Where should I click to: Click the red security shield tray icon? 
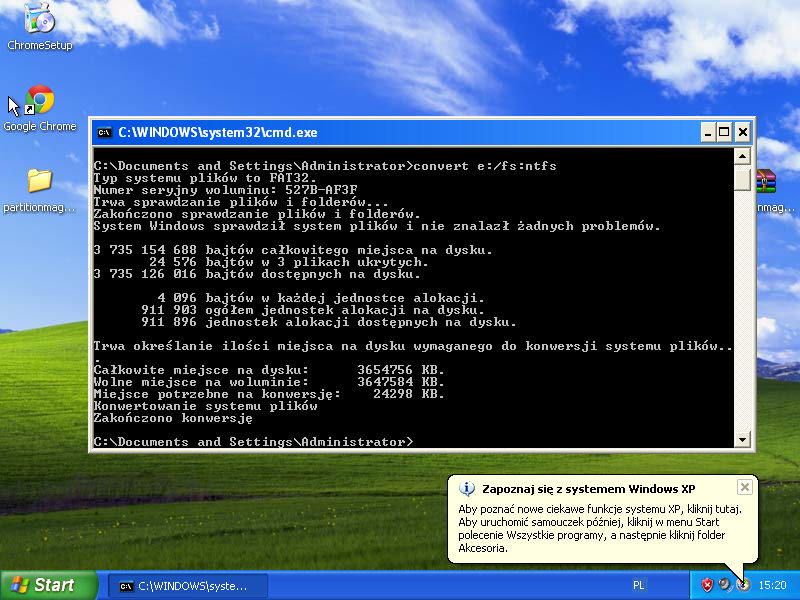pos(707,584)
